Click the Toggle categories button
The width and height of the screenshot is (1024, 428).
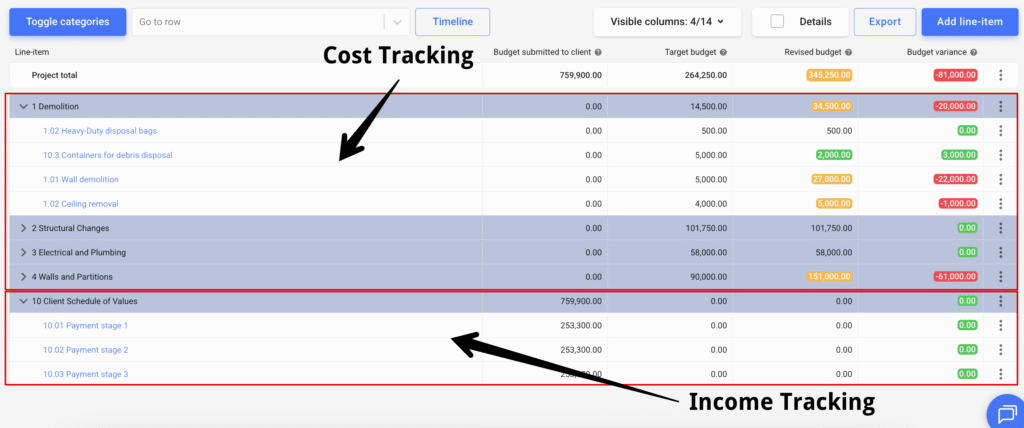(x=67, y=22)
